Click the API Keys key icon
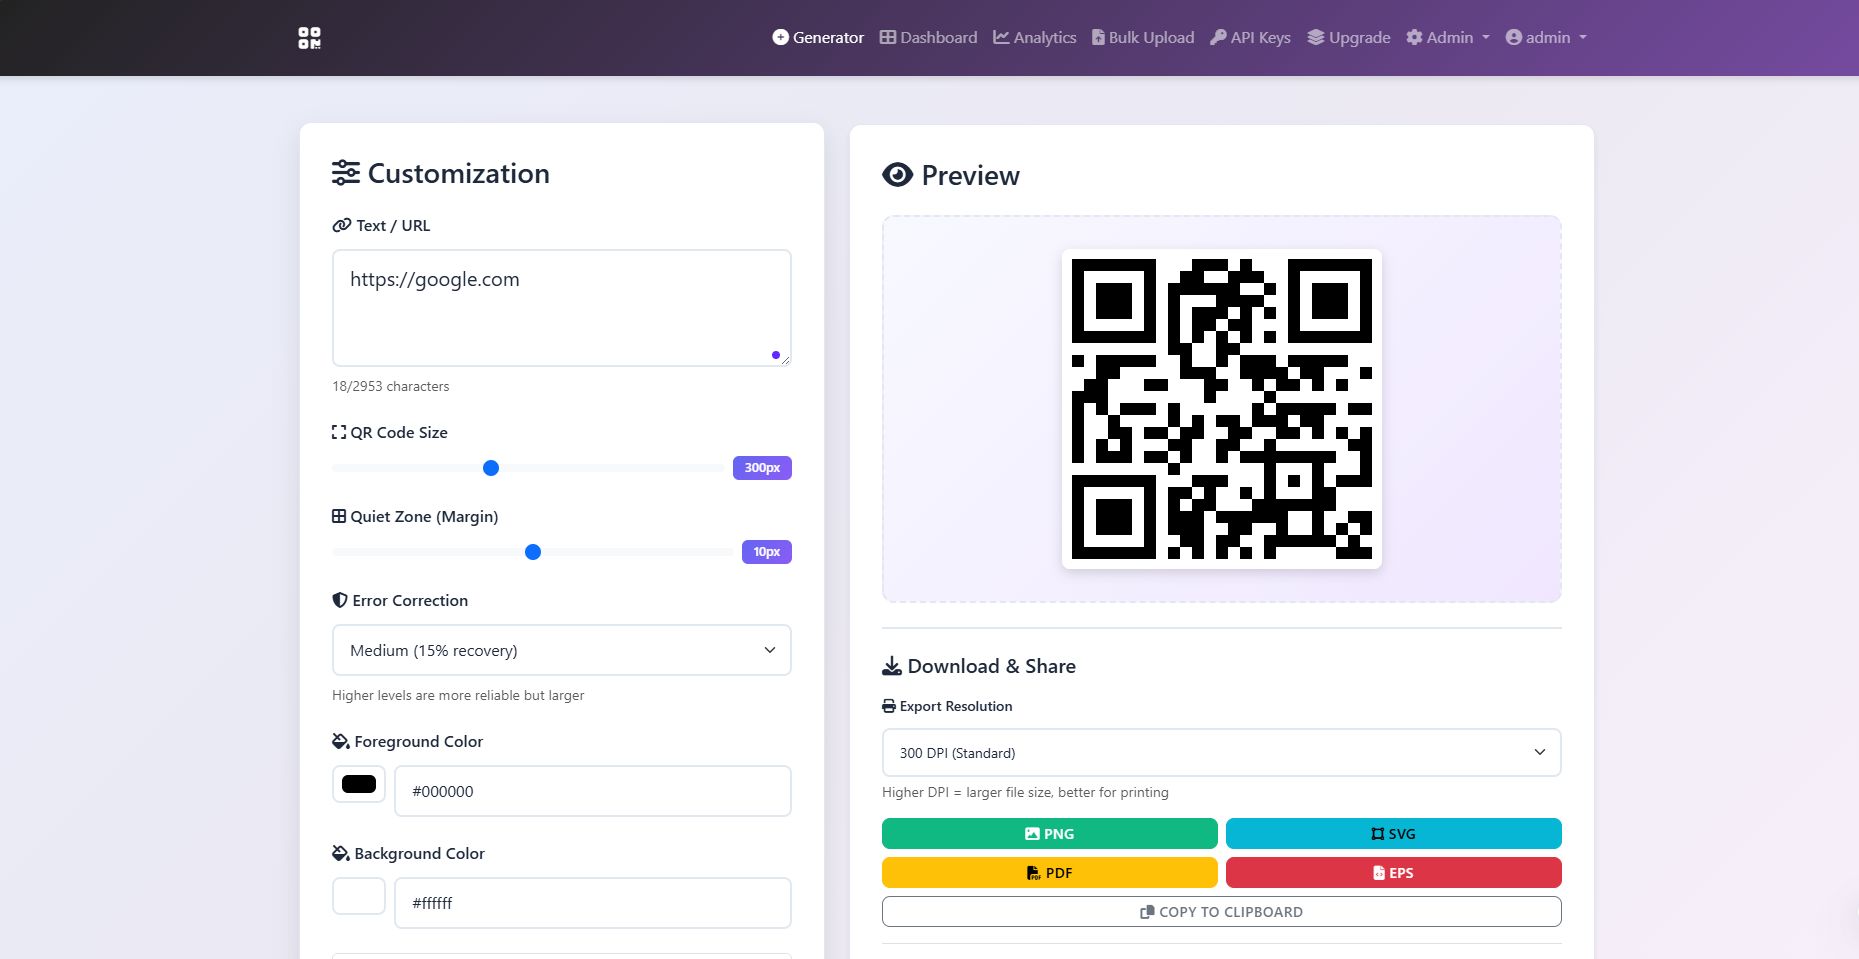1859x959 pixels. coord(1218,37)
